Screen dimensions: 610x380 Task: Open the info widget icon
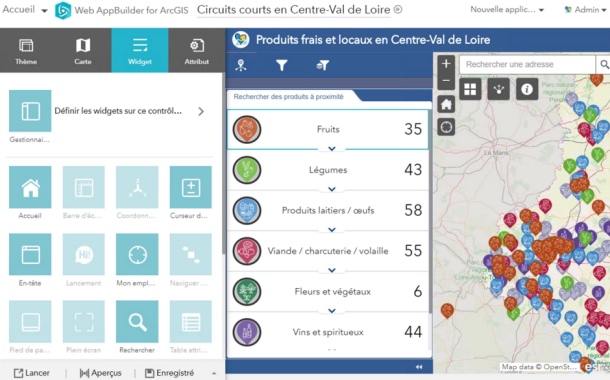pos(527,89)
